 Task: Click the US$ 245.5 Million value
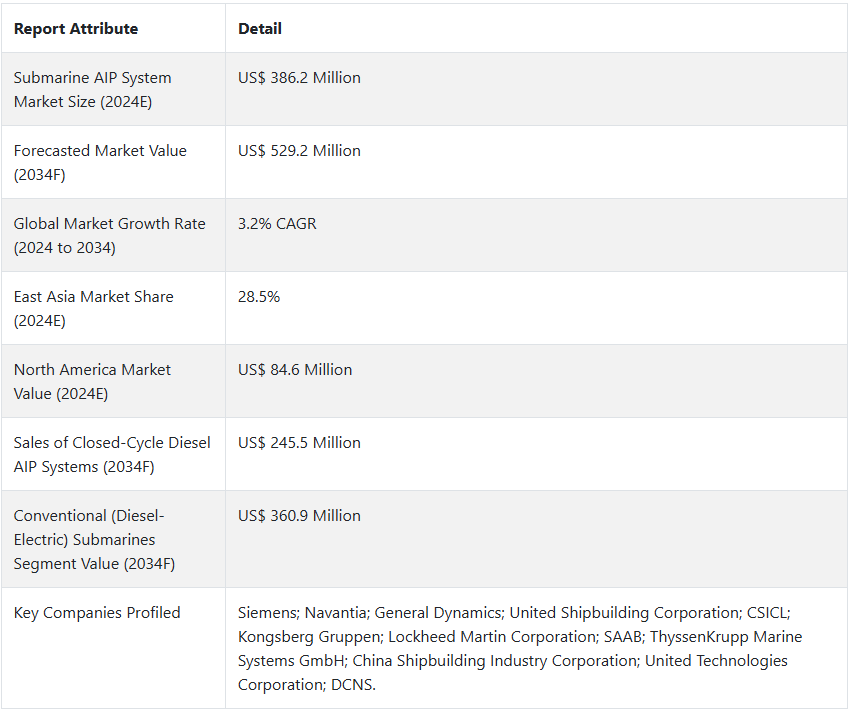tap(299, 442)
